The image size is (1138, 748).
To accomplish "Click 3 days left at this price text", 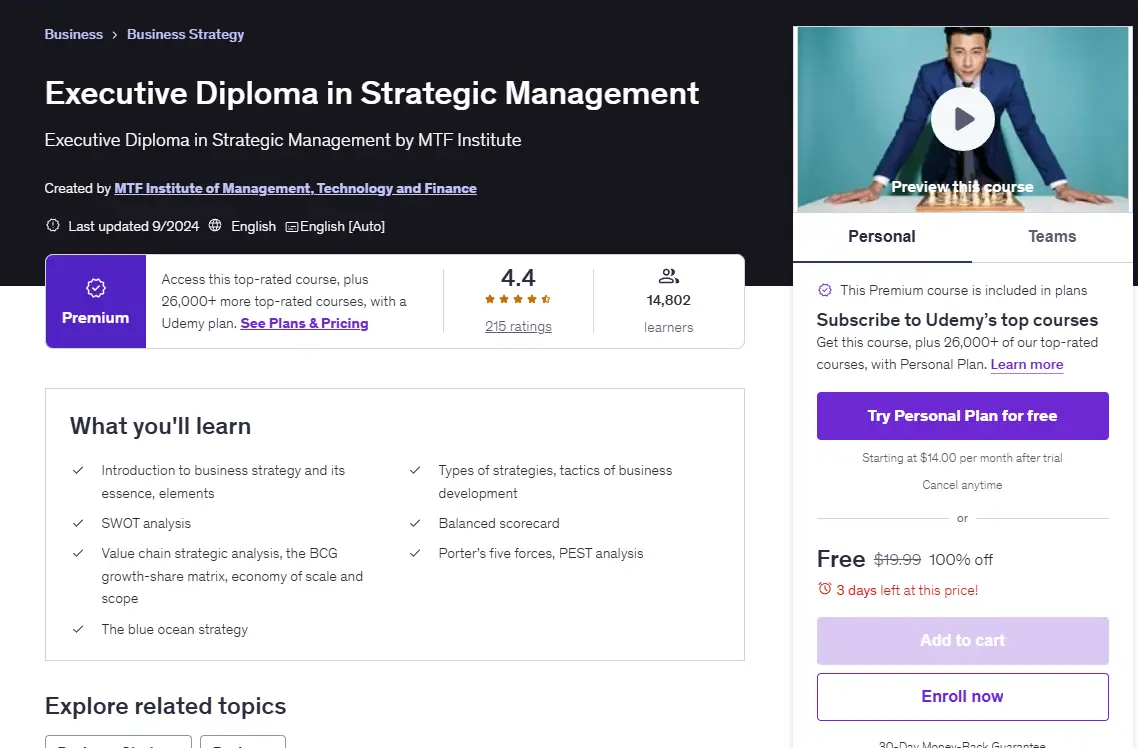I will click(x=907, y=591).
